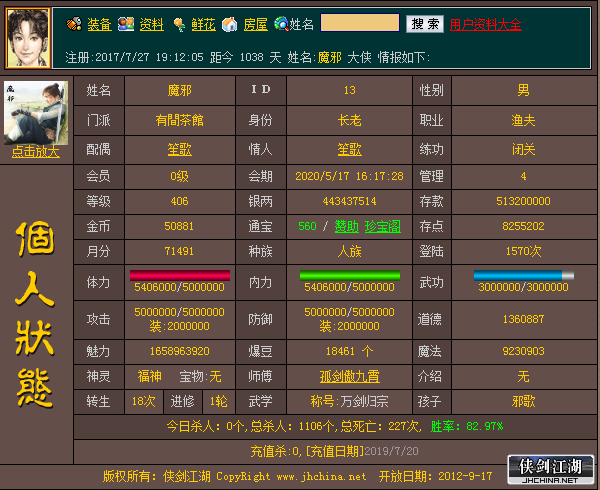600x490 pixels.
Task: Click the 搜索 search button
Action: click(425, 24)
